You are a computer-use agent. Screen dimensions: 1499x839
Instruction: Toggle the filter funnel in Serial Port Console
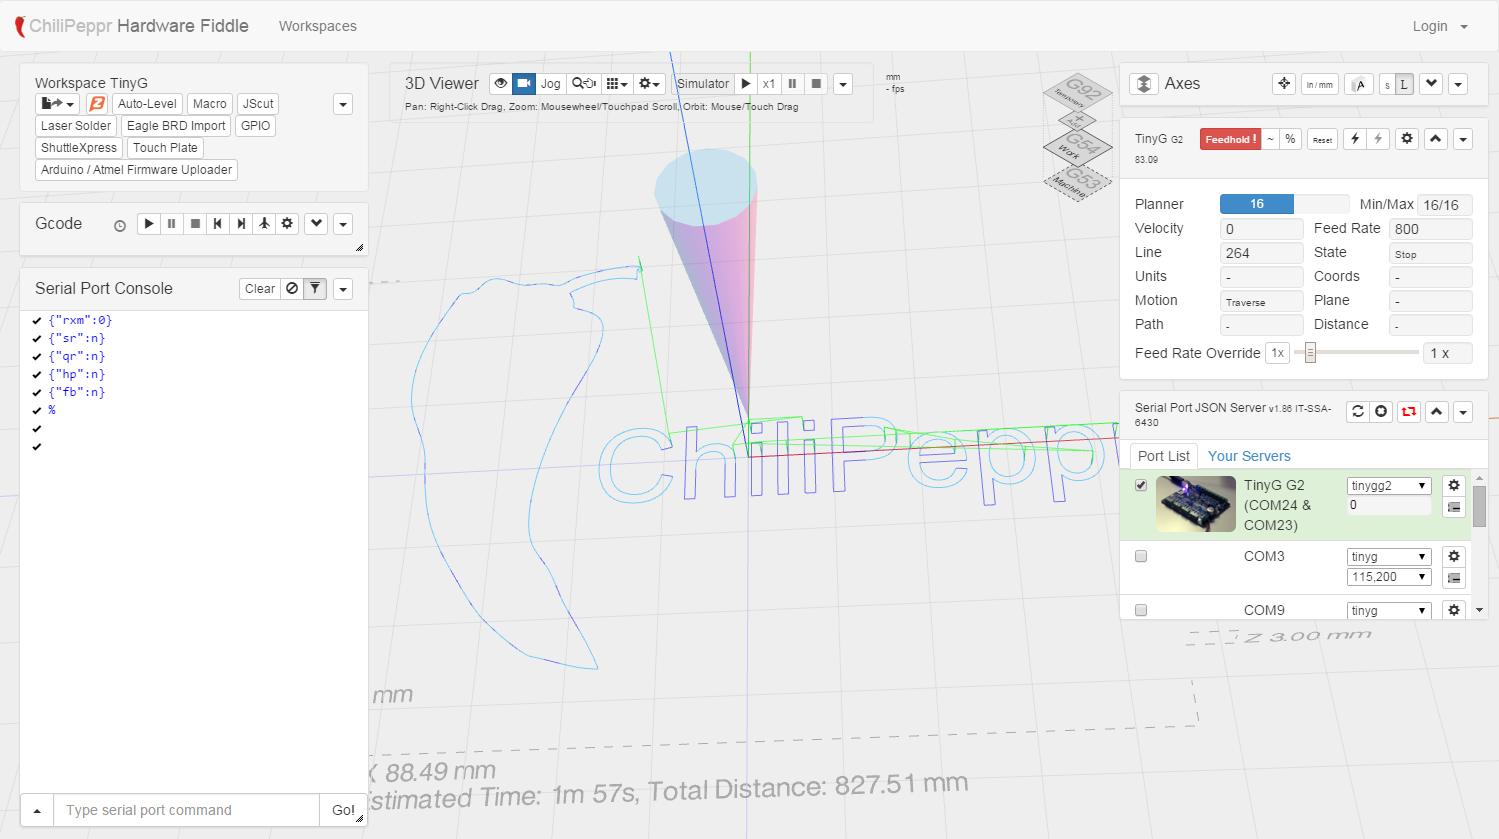pyautogui.click(x=315, y=289)
